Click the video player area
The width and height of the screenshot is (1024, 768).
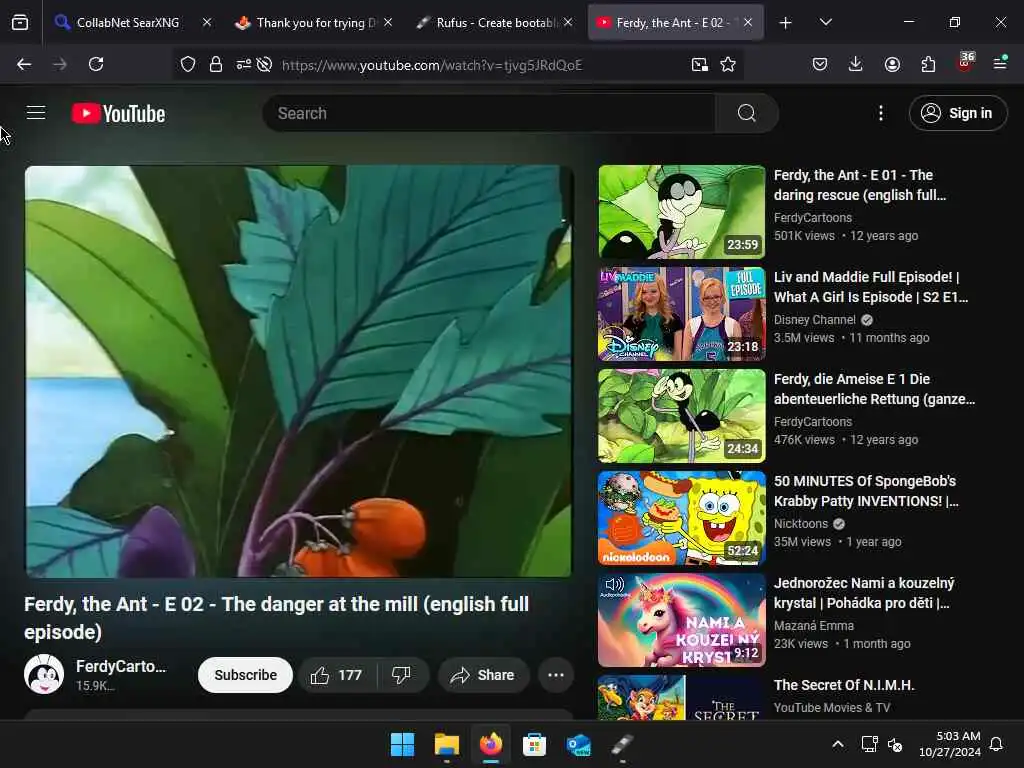click(298, 371)
